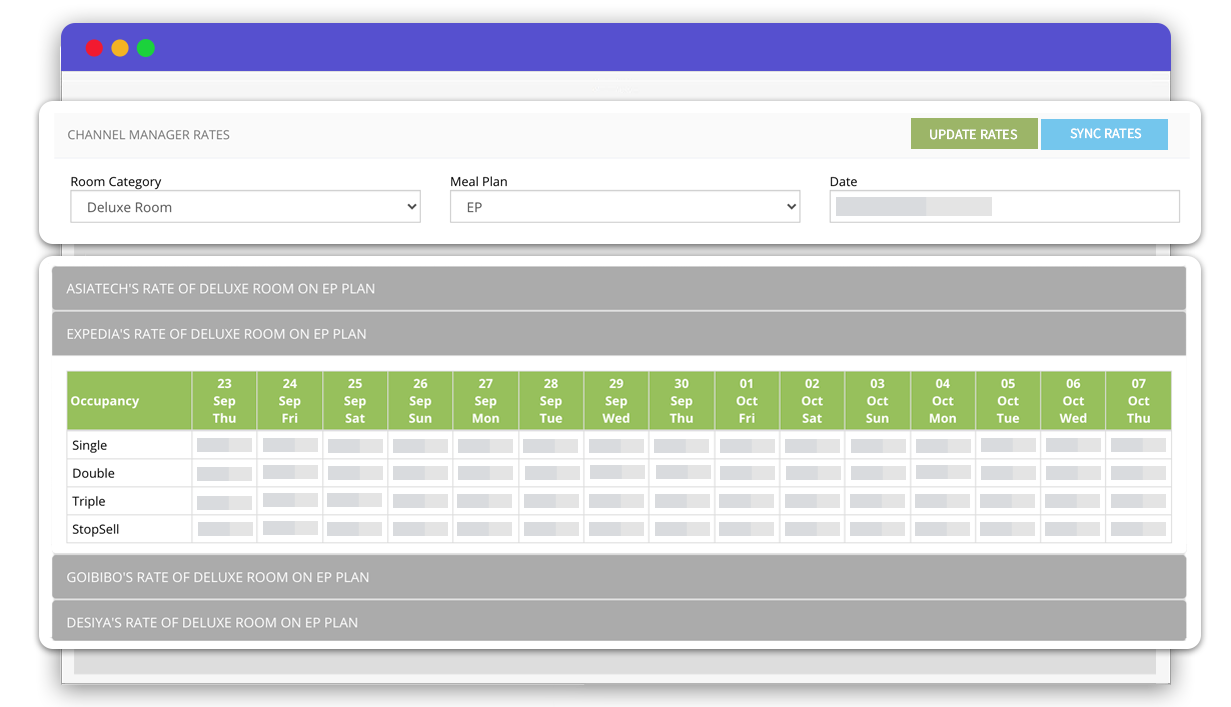Select the 25 Sep Sat column header
This screenshot has height=707, width=1231.
[355, 401]
